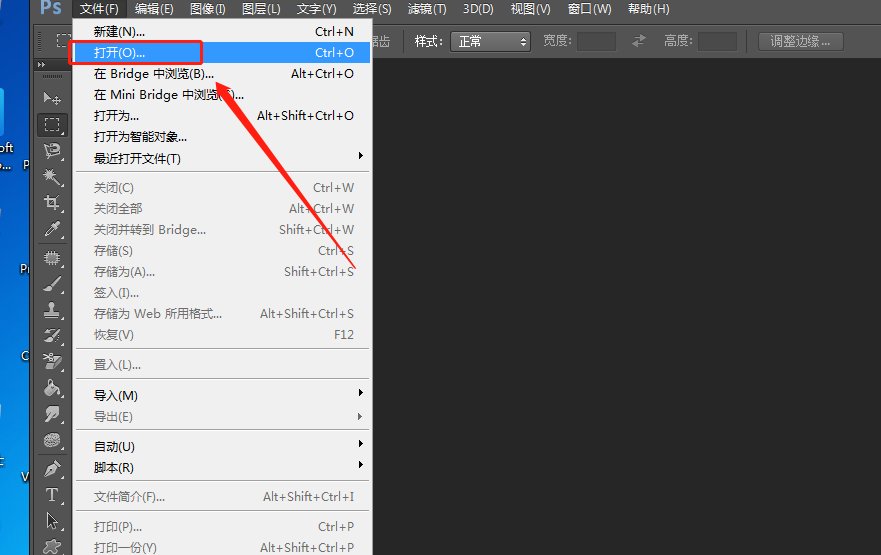Open the 图像(I) menu
The image size is (881, 555).
[x=207, y=9]
